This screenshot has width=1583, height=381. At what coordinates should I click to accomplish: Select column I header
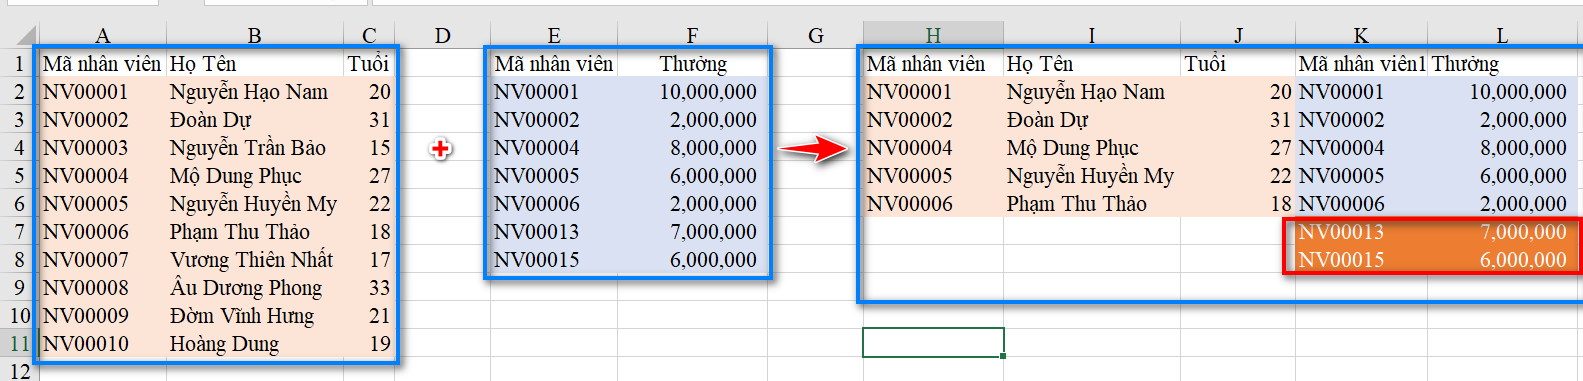pyautogui.click(x=1092, y=36)
